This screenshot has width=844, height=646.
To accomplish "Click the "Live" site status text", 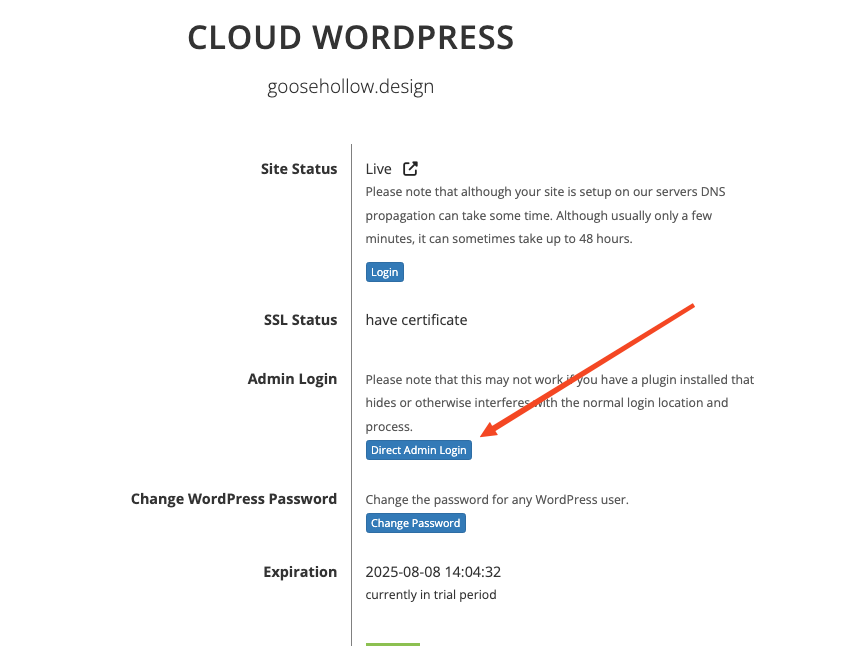I will pyautogui.click(x=378, y=169).
